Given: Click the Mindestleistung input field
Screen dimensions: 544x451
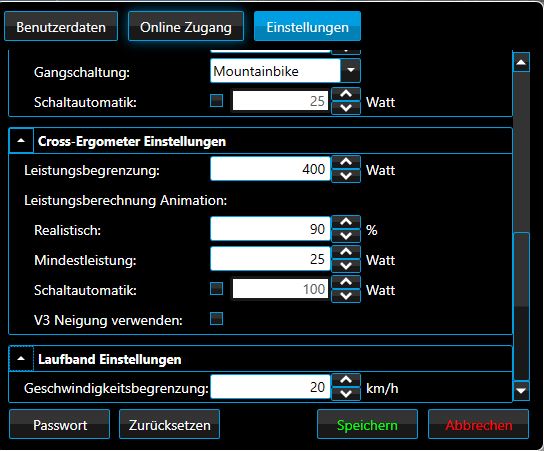Looking at the screenshot, I should tap(270, 259).
